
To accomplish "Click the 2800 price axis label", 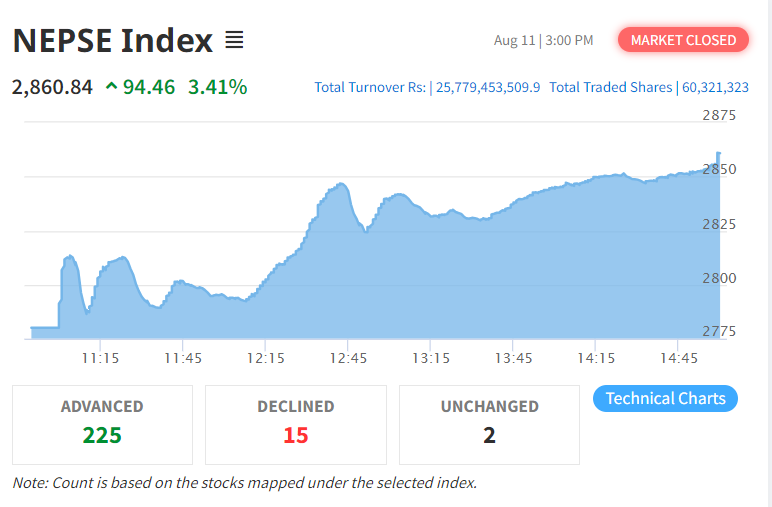I will pyautogui.click(x=719, y=277).
